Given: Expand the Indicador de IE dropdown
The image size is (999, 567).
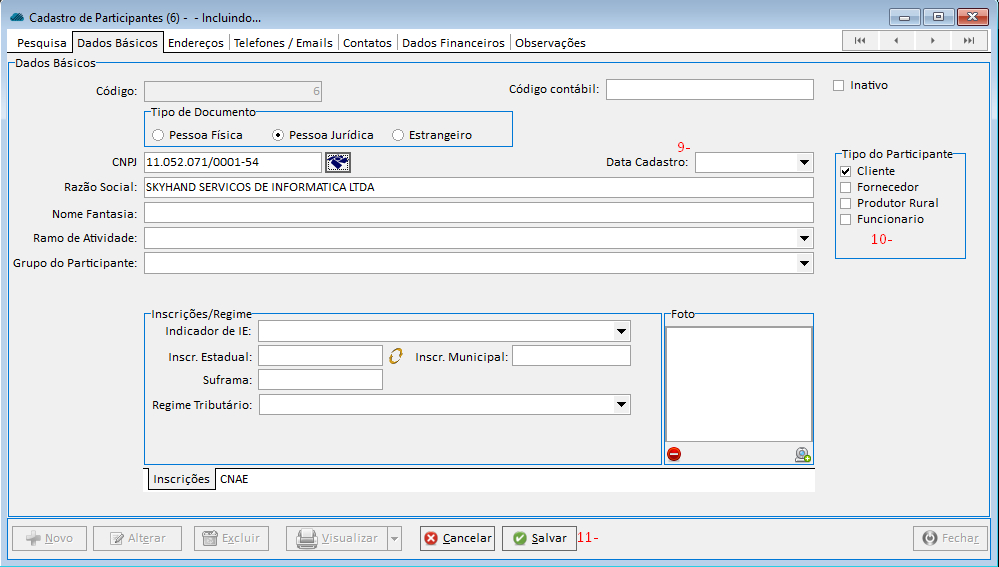Looking at the screenshot, I should (x=621, y=331).
